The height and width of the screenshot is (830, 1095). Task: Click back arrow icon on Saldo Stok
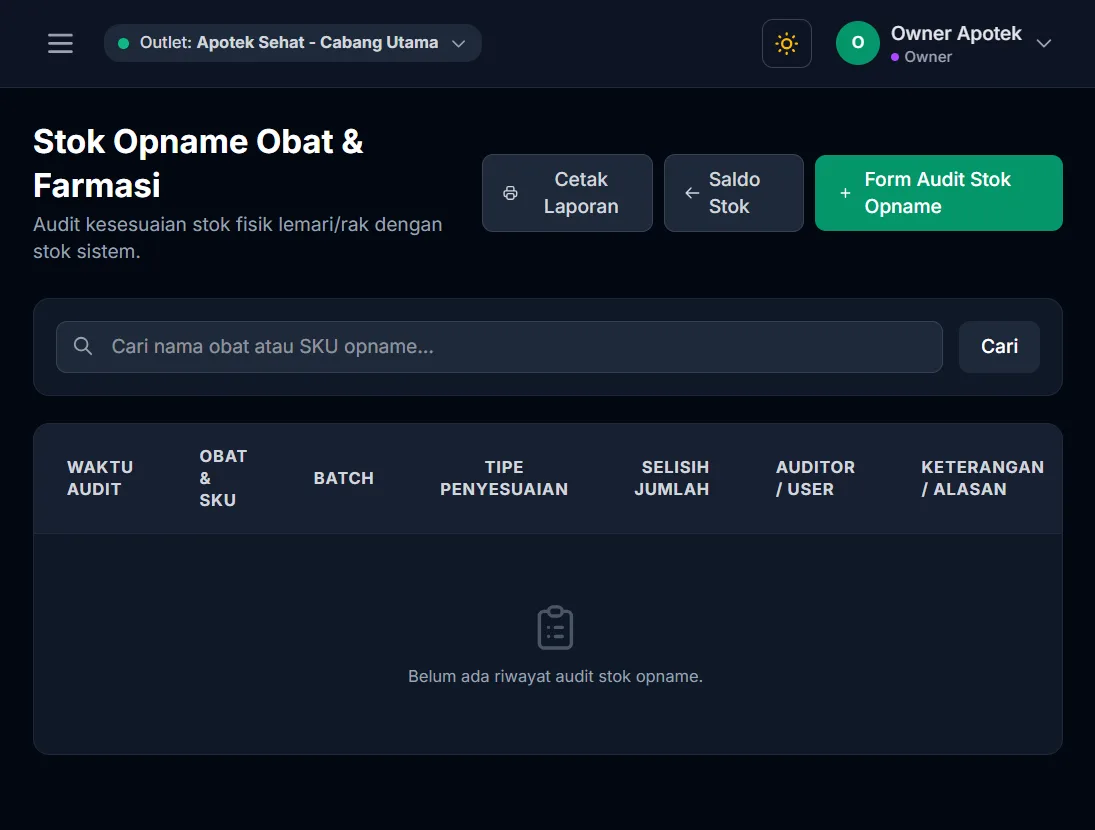692,193
